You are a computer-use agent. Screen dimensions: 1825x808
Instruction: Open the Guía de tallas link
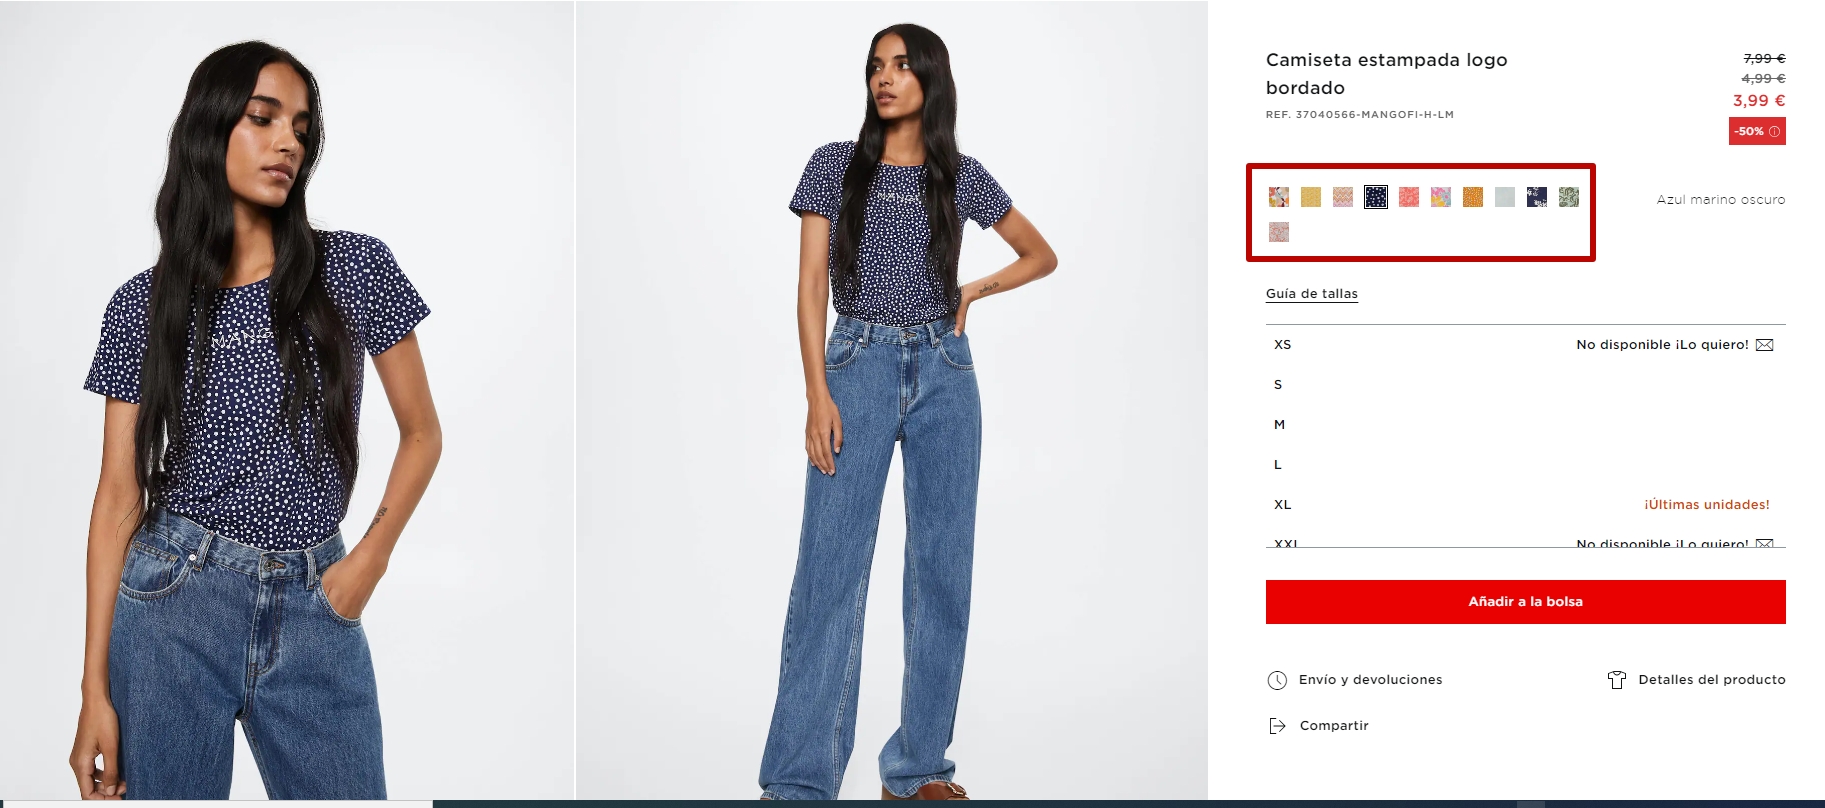click(x=1312, y=294)
